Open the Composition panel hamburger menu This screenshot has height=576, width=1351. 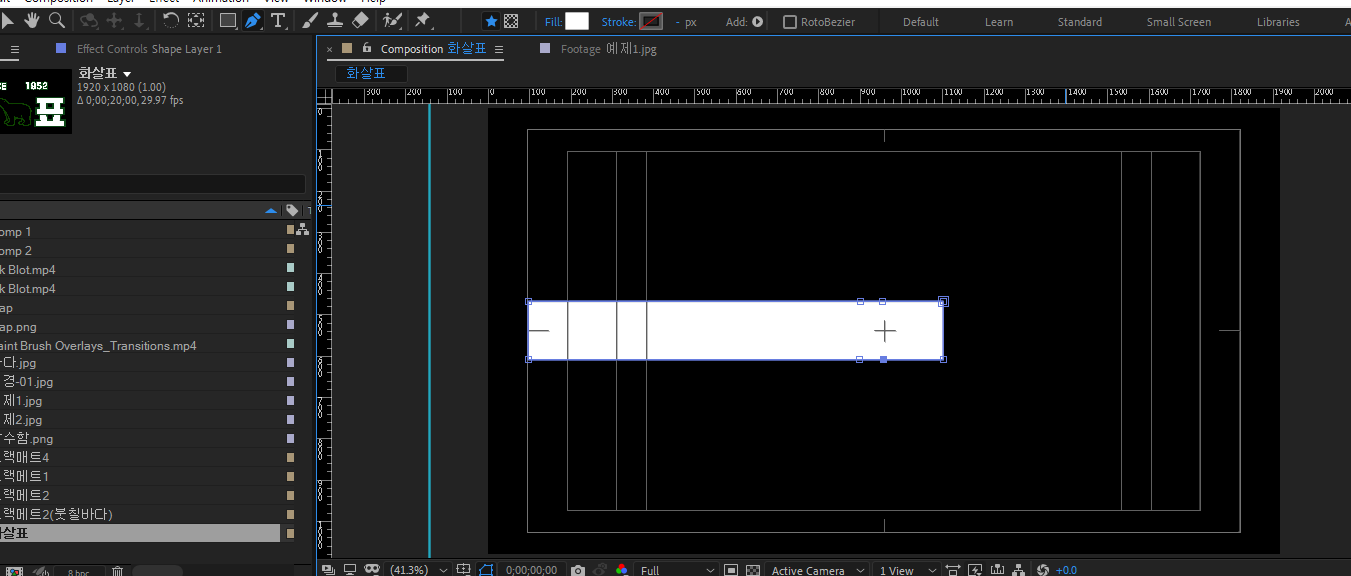[499, 49]
